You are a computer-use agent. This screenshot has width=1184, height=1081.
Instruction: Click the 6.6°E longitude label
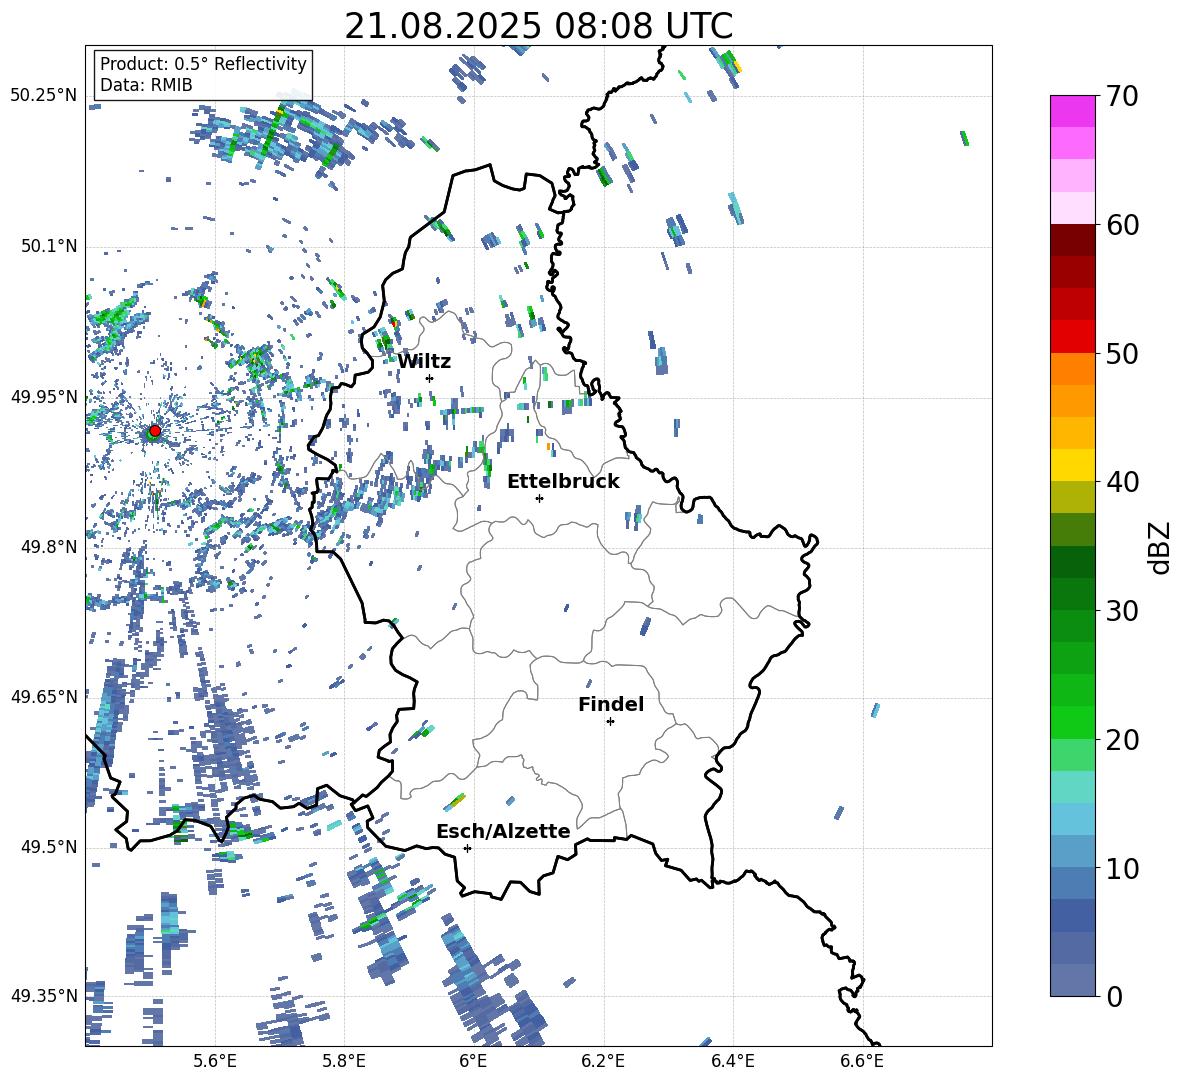862,1062
